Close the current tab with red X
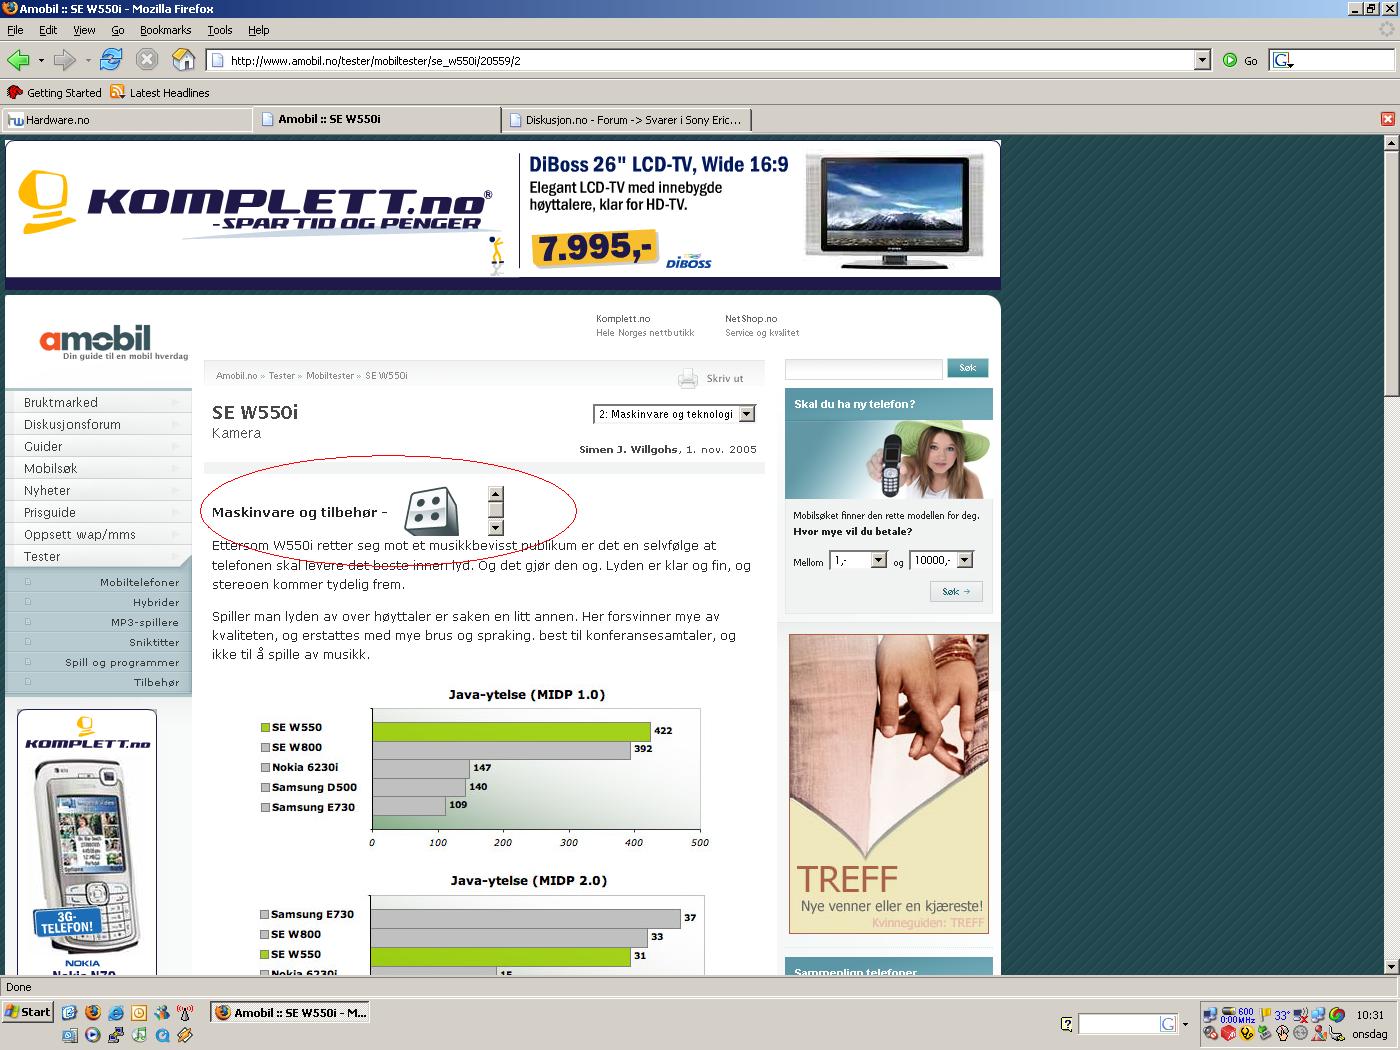This screenshot has height=1050, width=1400. pyautogui.click(x=1387, y=119)
